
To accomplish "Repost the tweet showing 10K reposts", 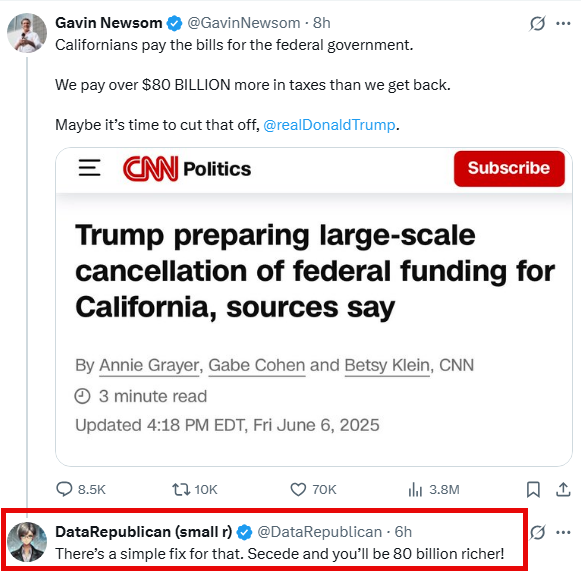I will (x=181, y=489).
